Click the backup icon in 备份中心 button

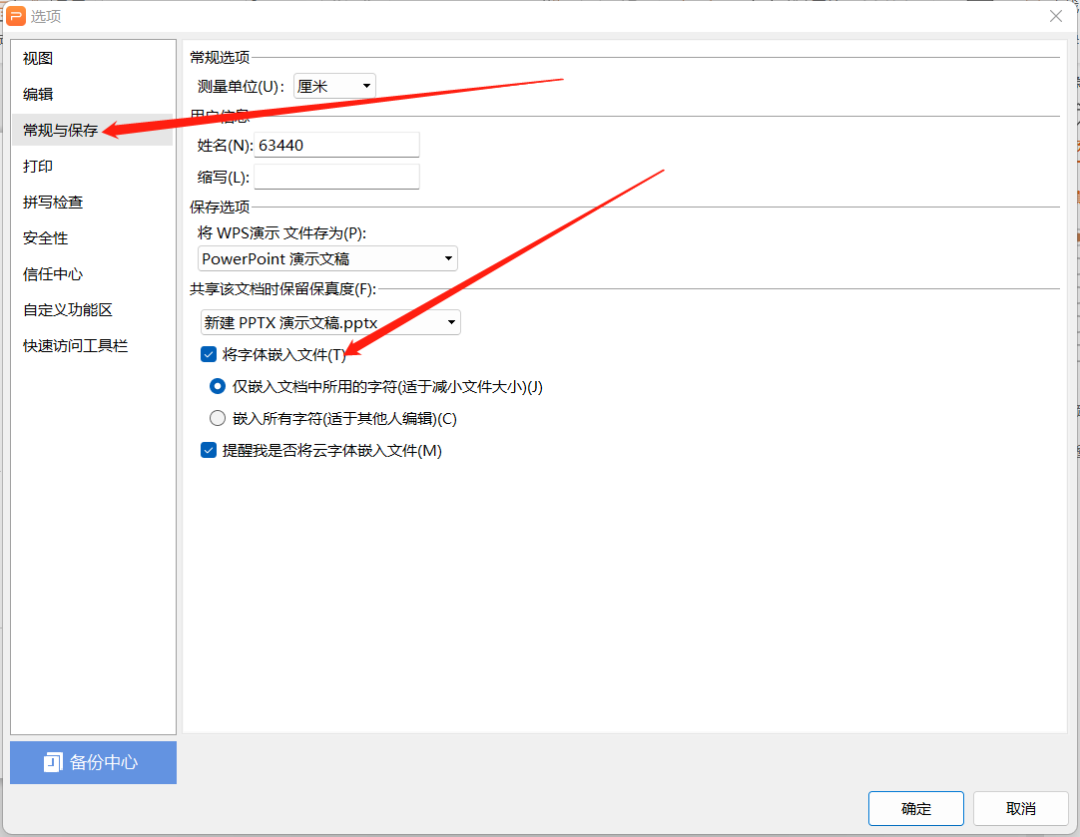(53, 762)
